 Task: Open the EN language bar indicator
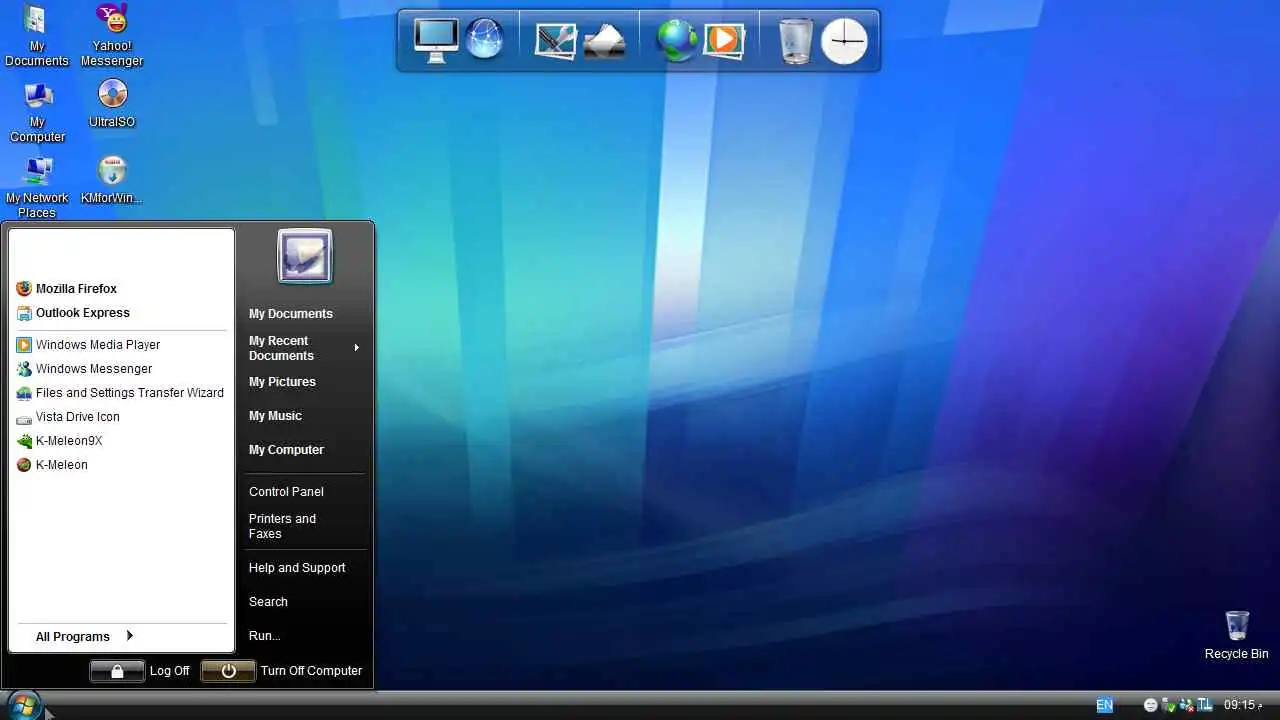click(1104, 705)
